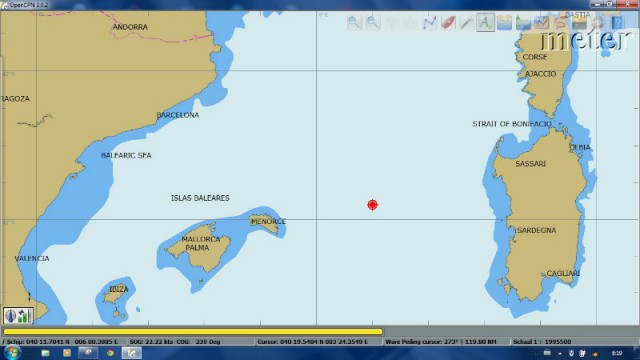This screenshot has height=360, width=640.
Task: Click the OLBIA label
Action: coord(580,147)
